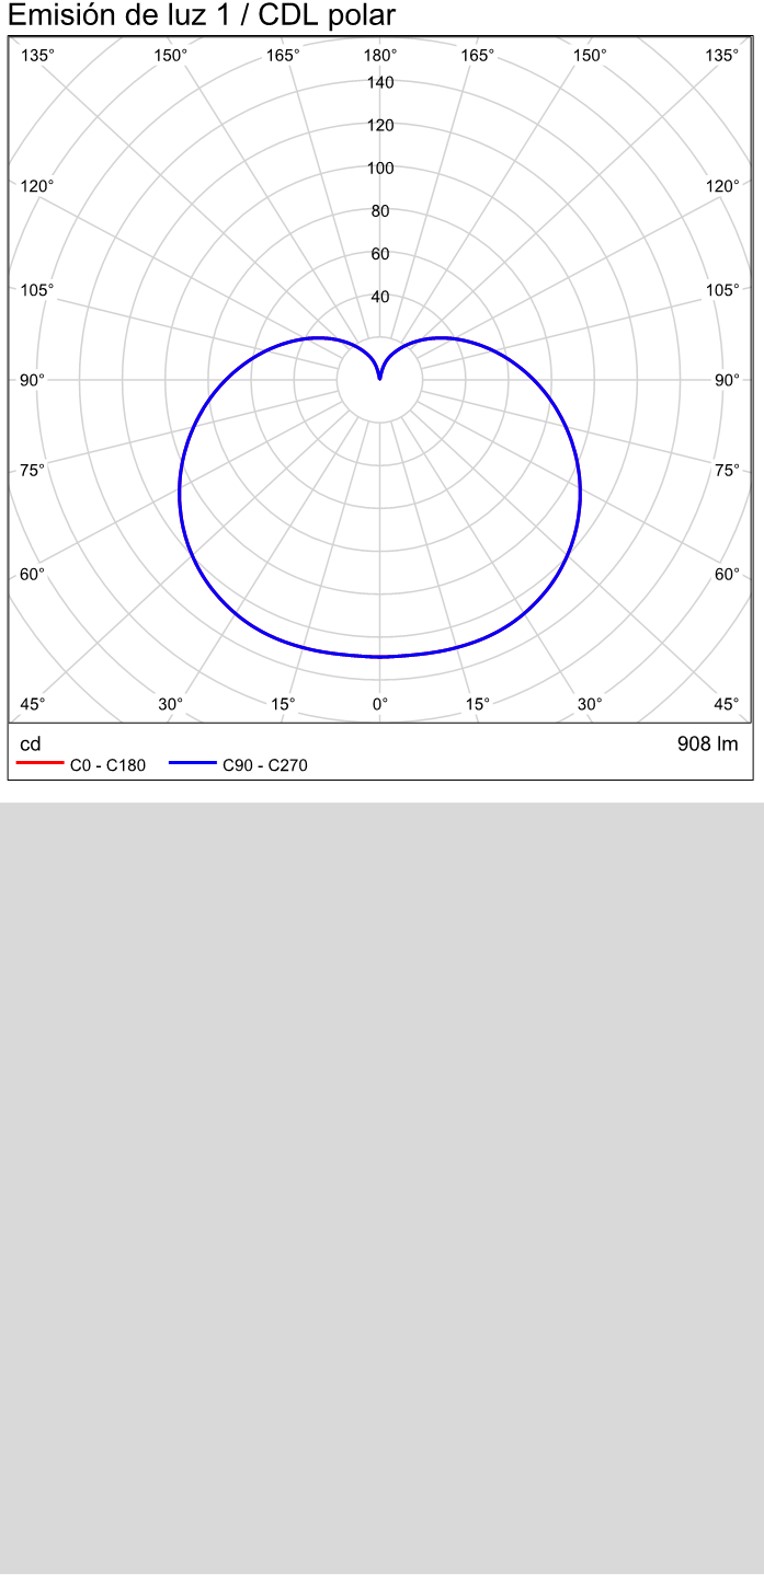Select the C0 - C180 legend label
Screen dimensions: 764x1575
(107, 766)
